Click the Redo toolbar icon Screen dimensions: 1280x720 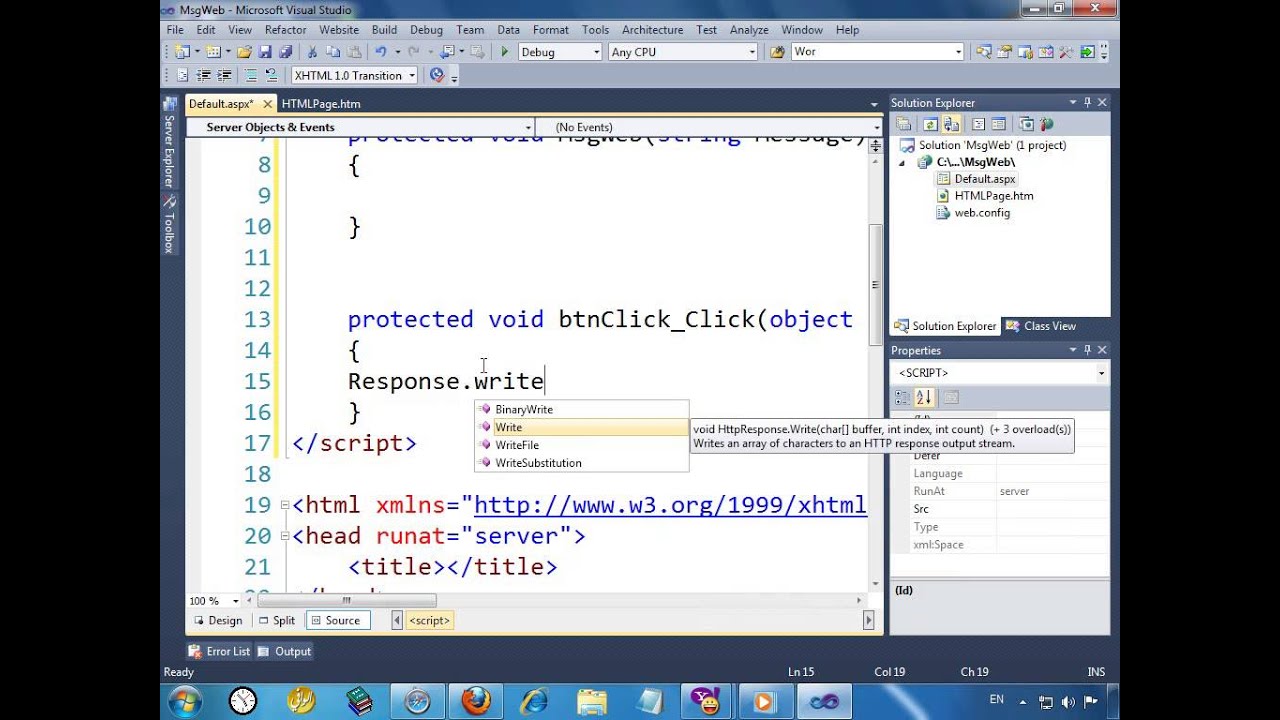(x=413, y=52)
